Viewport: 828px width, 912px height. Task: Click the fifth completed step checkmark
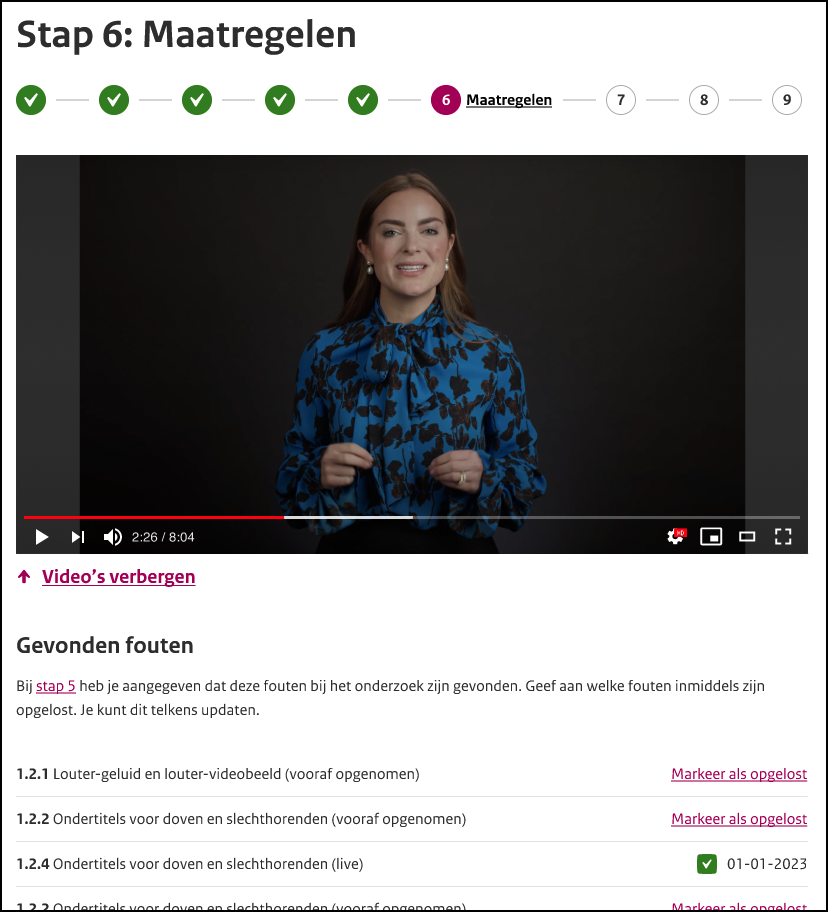[363, 100]
